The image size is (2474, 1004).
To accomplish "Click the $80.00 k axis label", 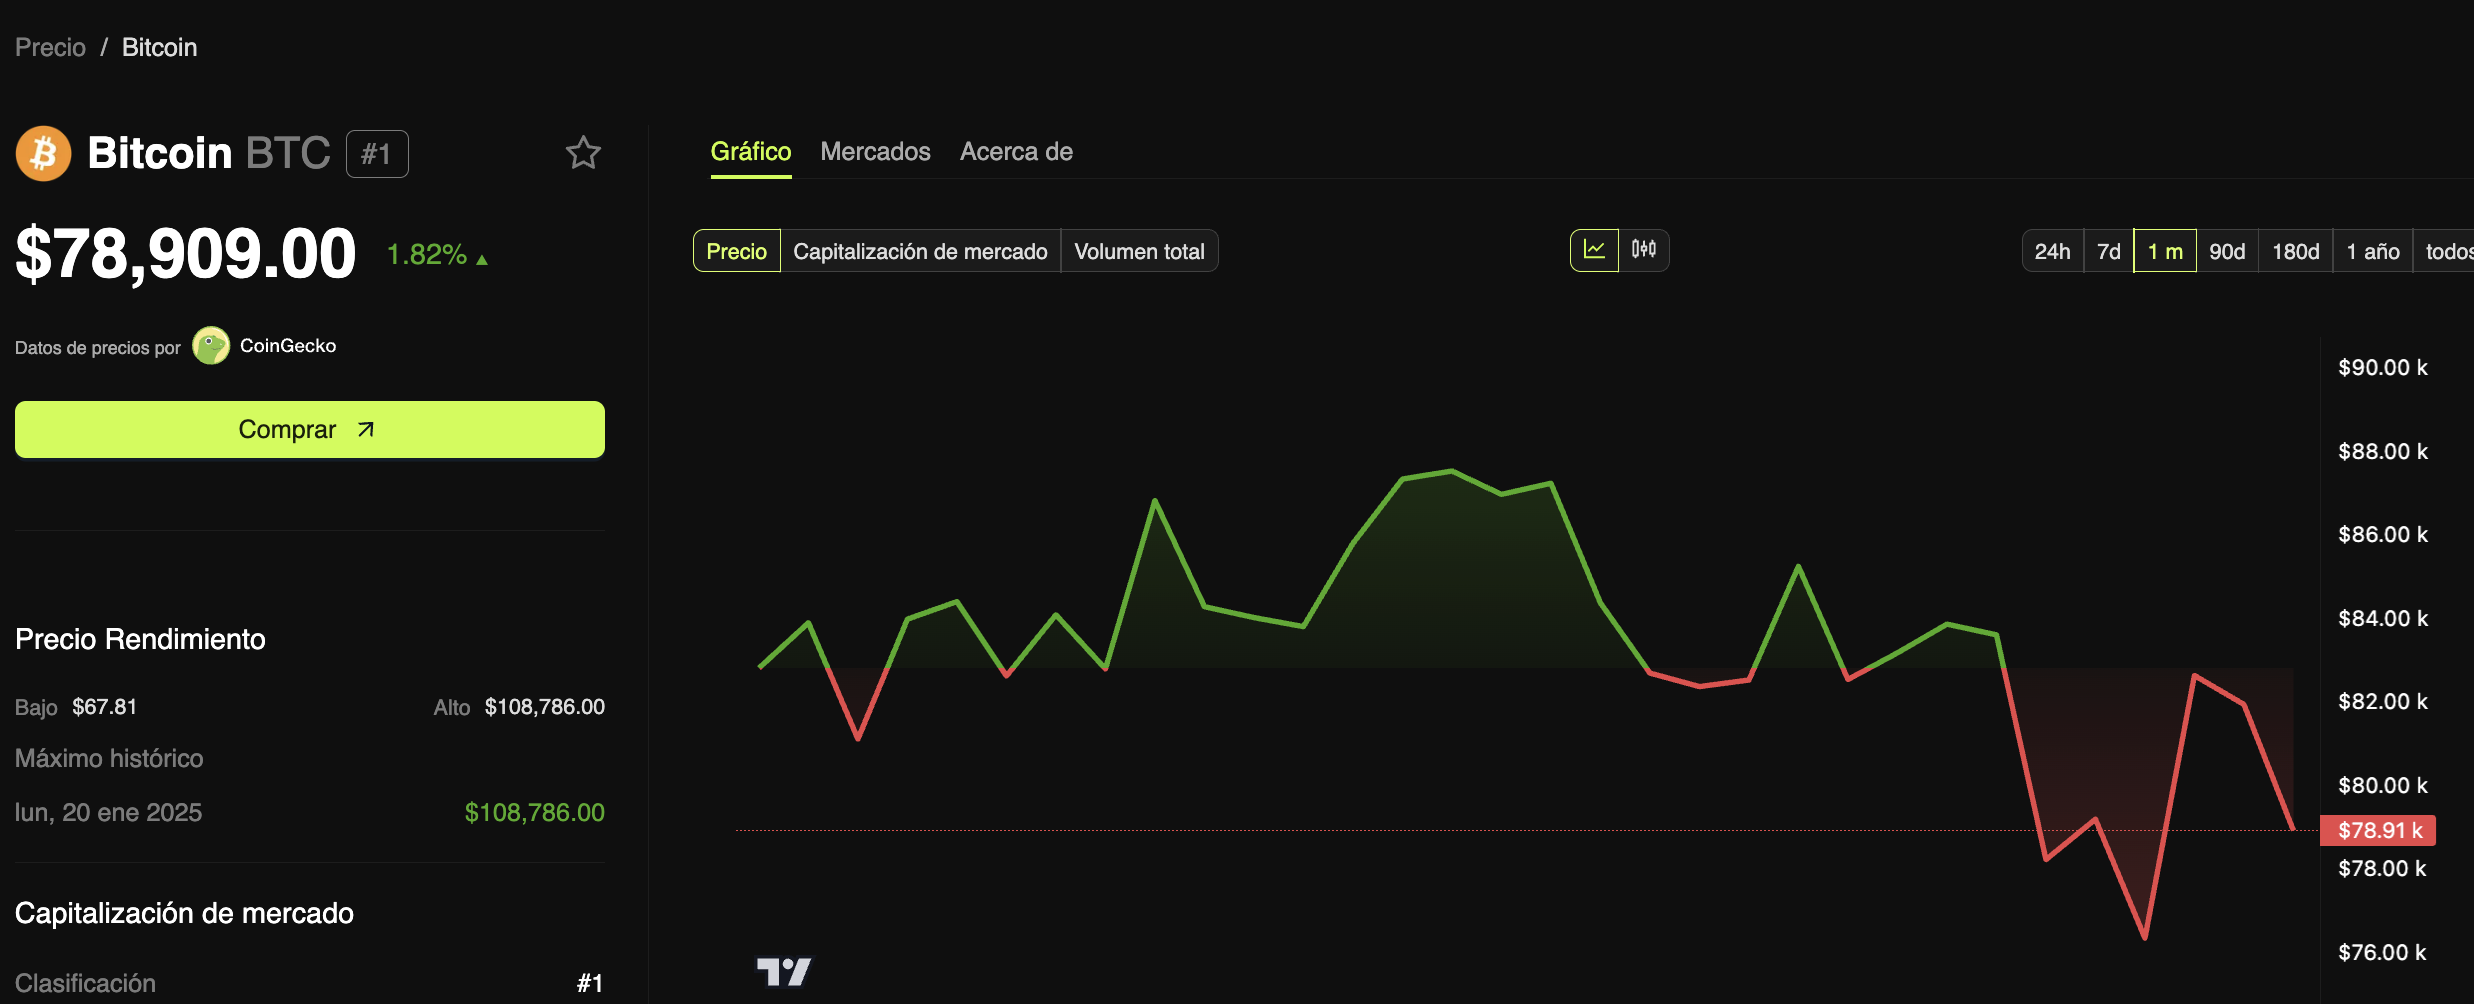I will point(2383,785).
